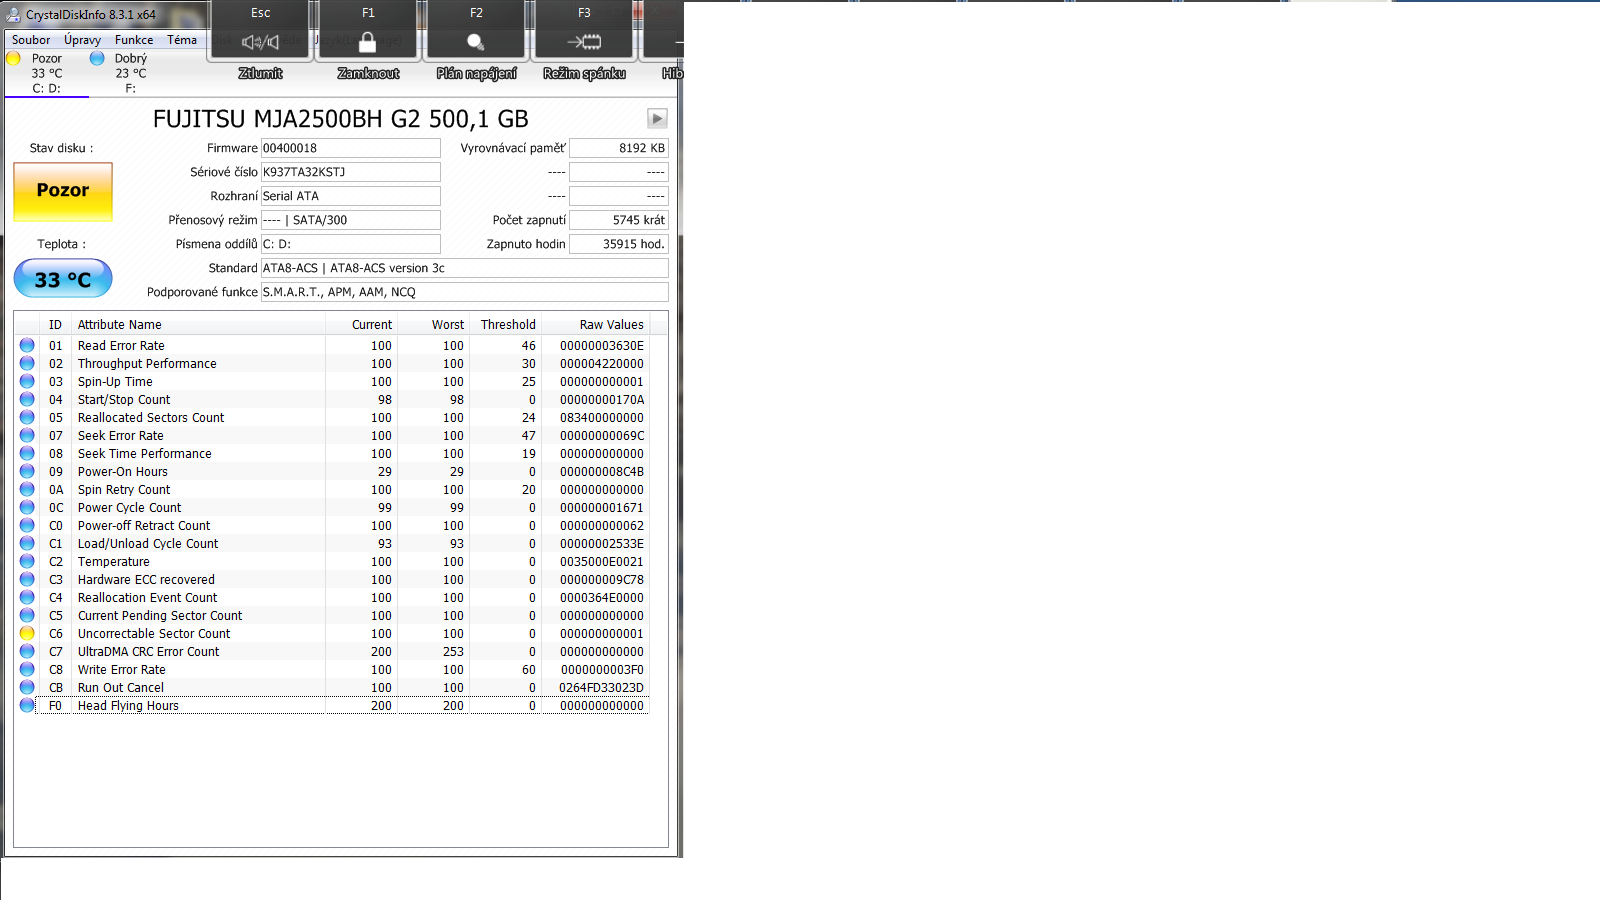Click yellow warning orb for Uncorrectable Sector Count
The image size is (1600, 900).
[x=27, y=633]
